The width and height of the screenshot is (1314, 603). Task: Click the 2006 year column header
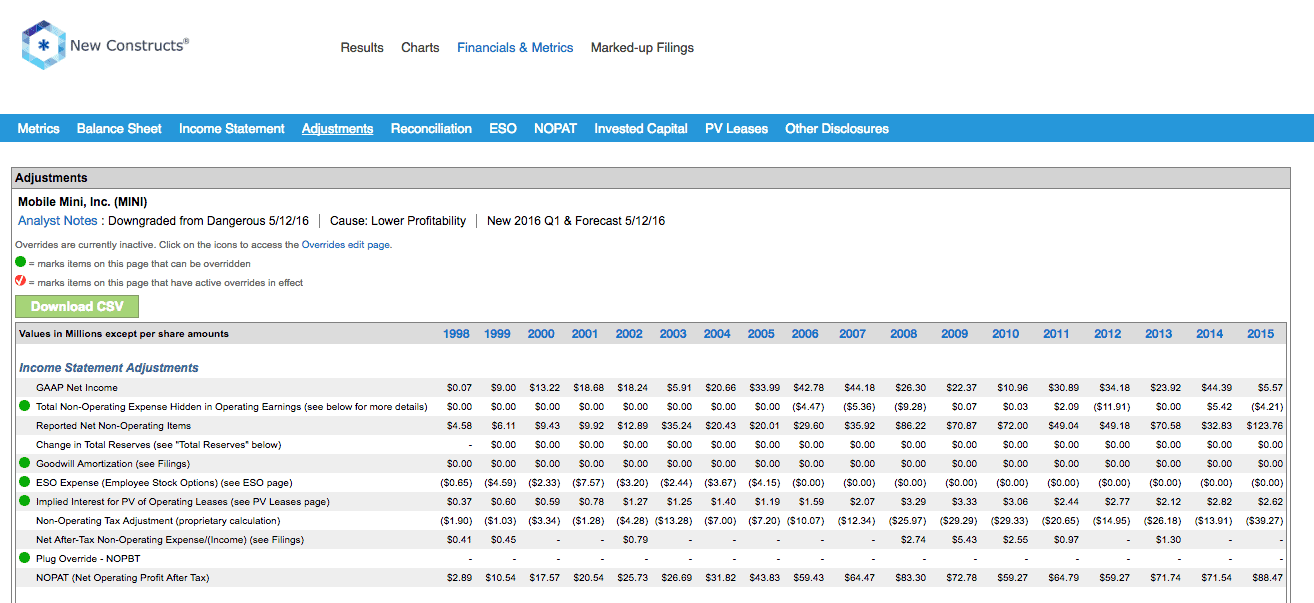[805, 334]
